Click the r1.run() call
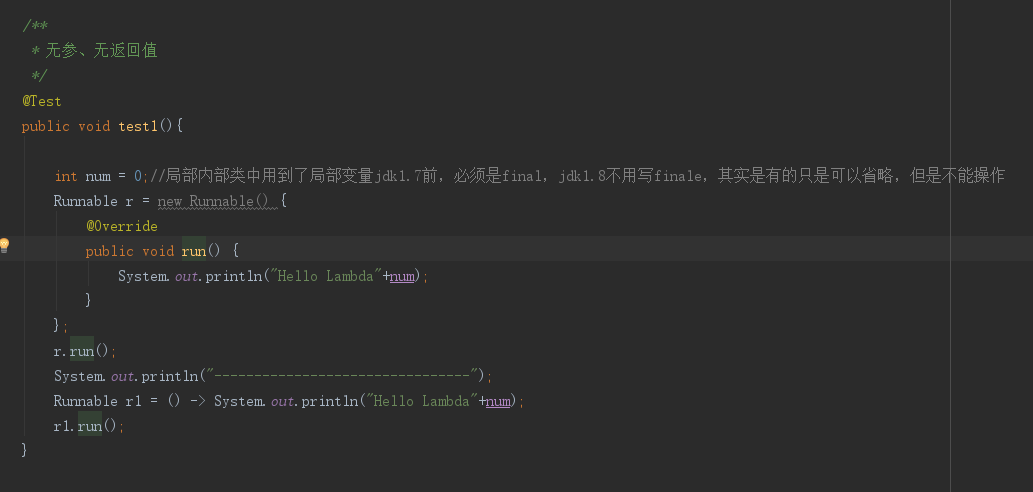The height and width of the screenshot is (492, 1033). [88, 426]
